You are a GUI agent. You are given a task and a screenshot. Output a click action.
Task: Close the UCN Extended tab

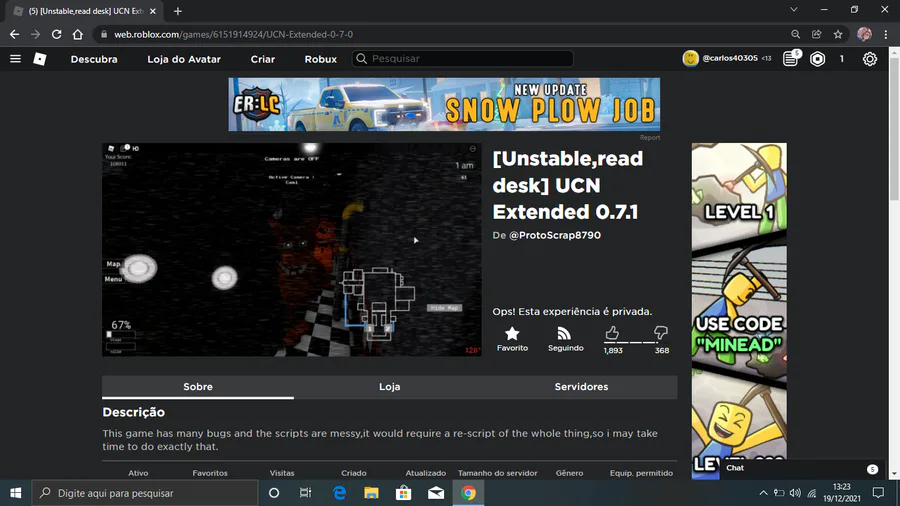[153, 11]
